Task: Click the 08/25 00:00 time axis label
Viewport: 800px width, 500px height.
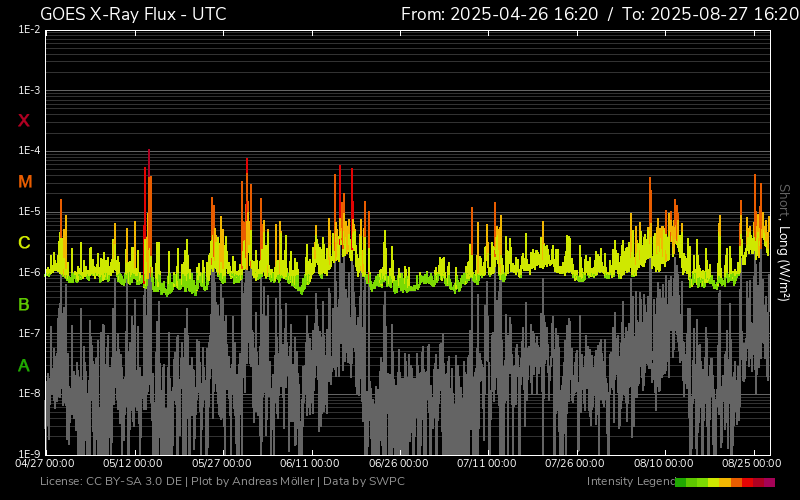Action: coord(751,464)
